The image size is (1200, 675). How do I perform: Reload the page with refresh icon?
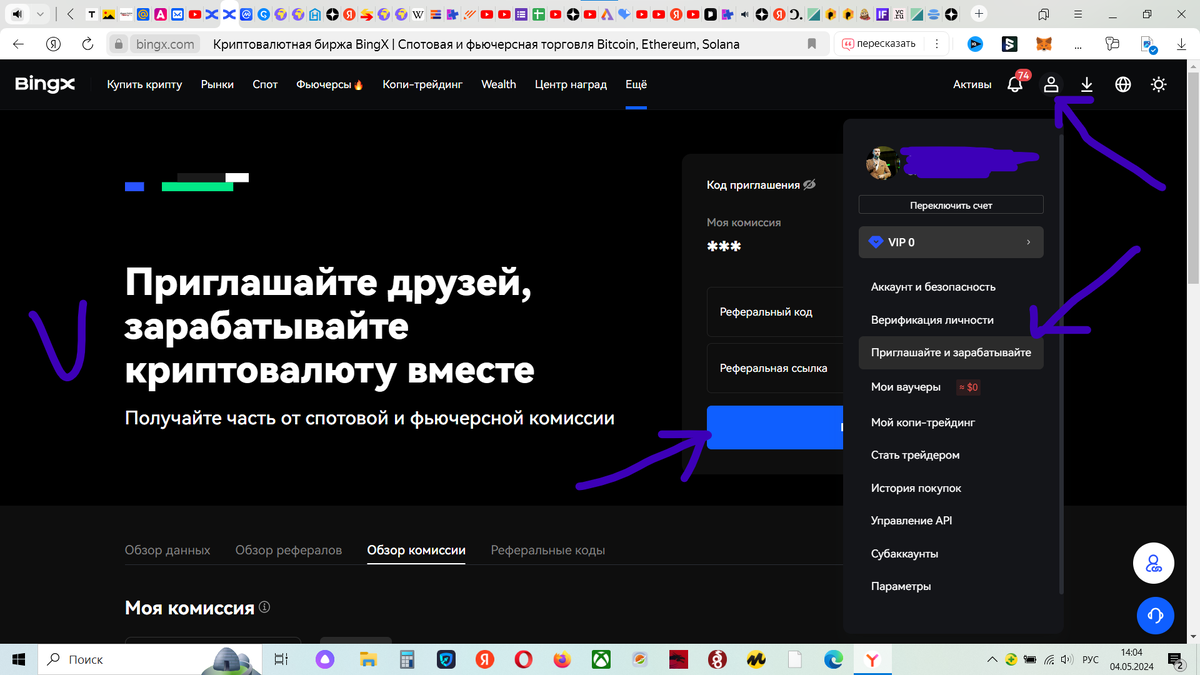pos(88,44)
